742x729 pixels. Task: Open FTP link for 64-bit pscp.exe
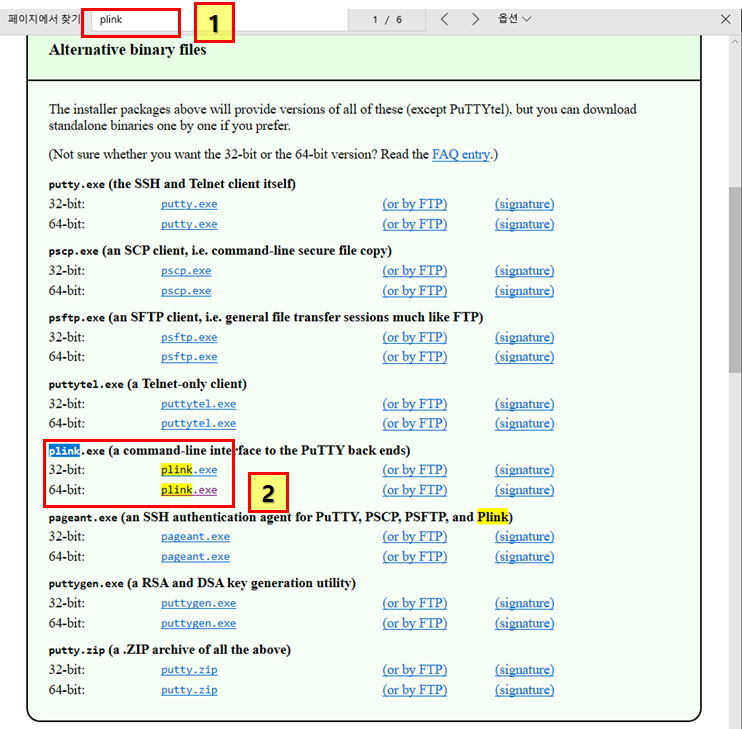pos(415,290)
